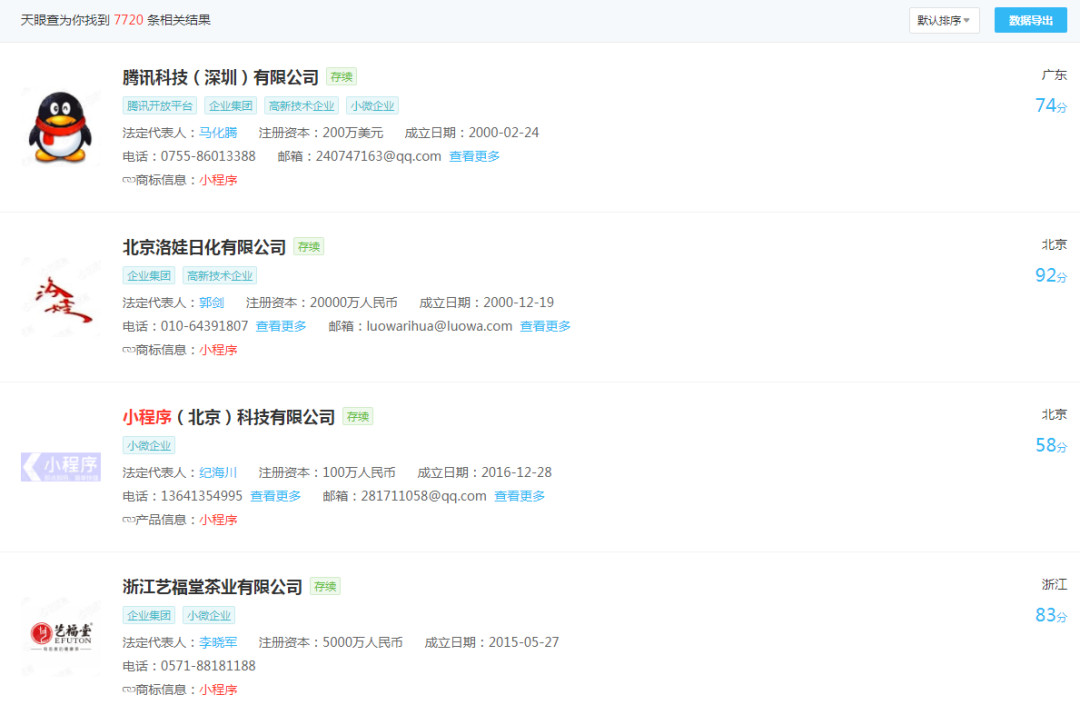Open the 艺福堂 EFUTON logo thumbnail

[61, 637]
